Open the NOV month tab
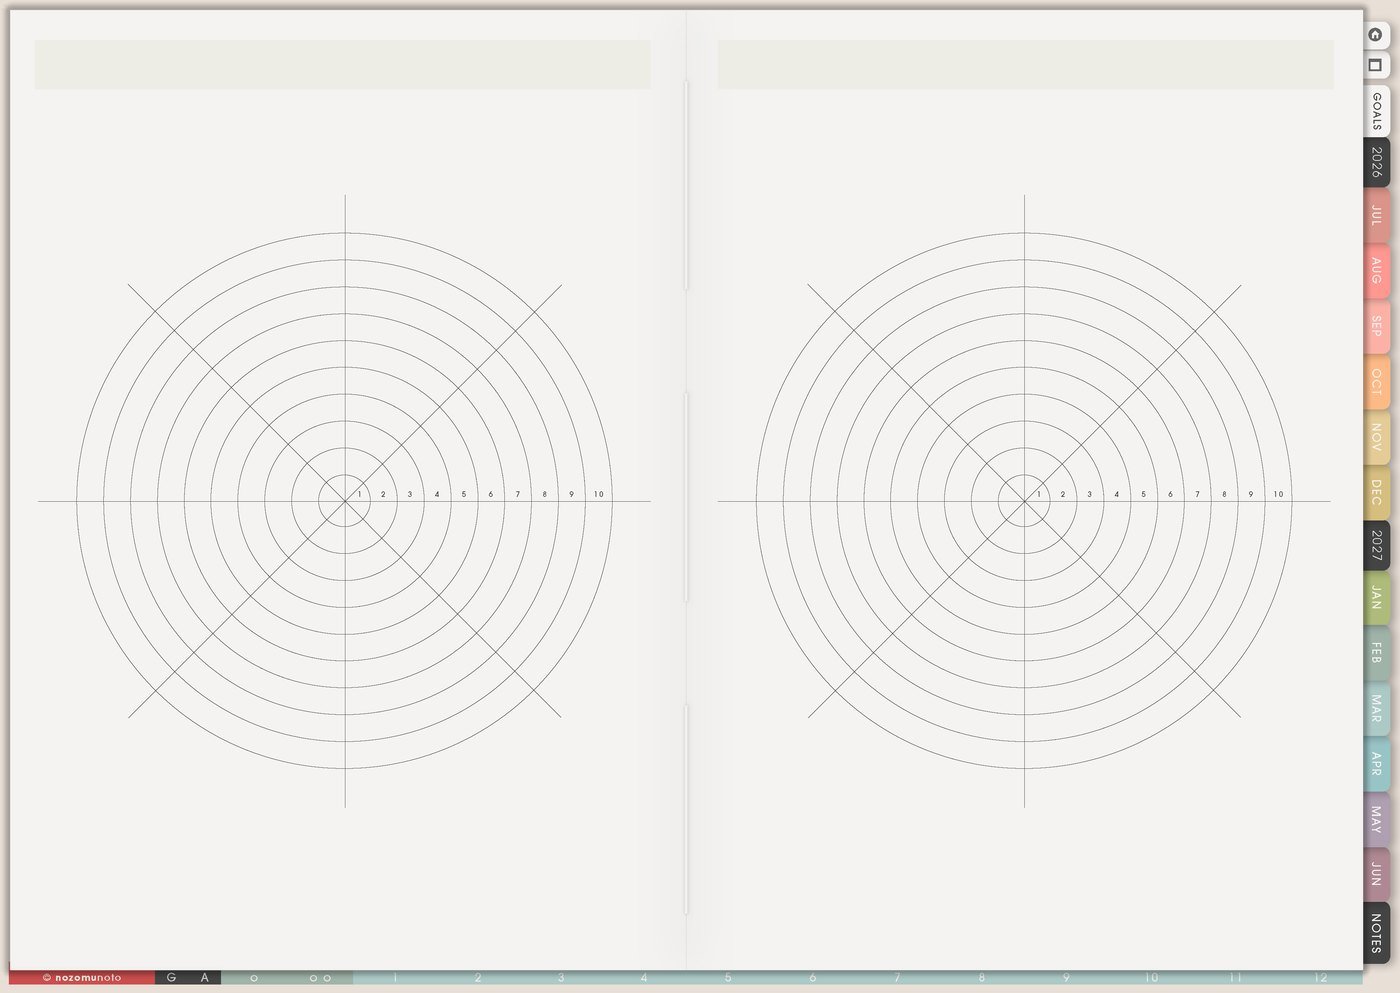 point(1376,436)
